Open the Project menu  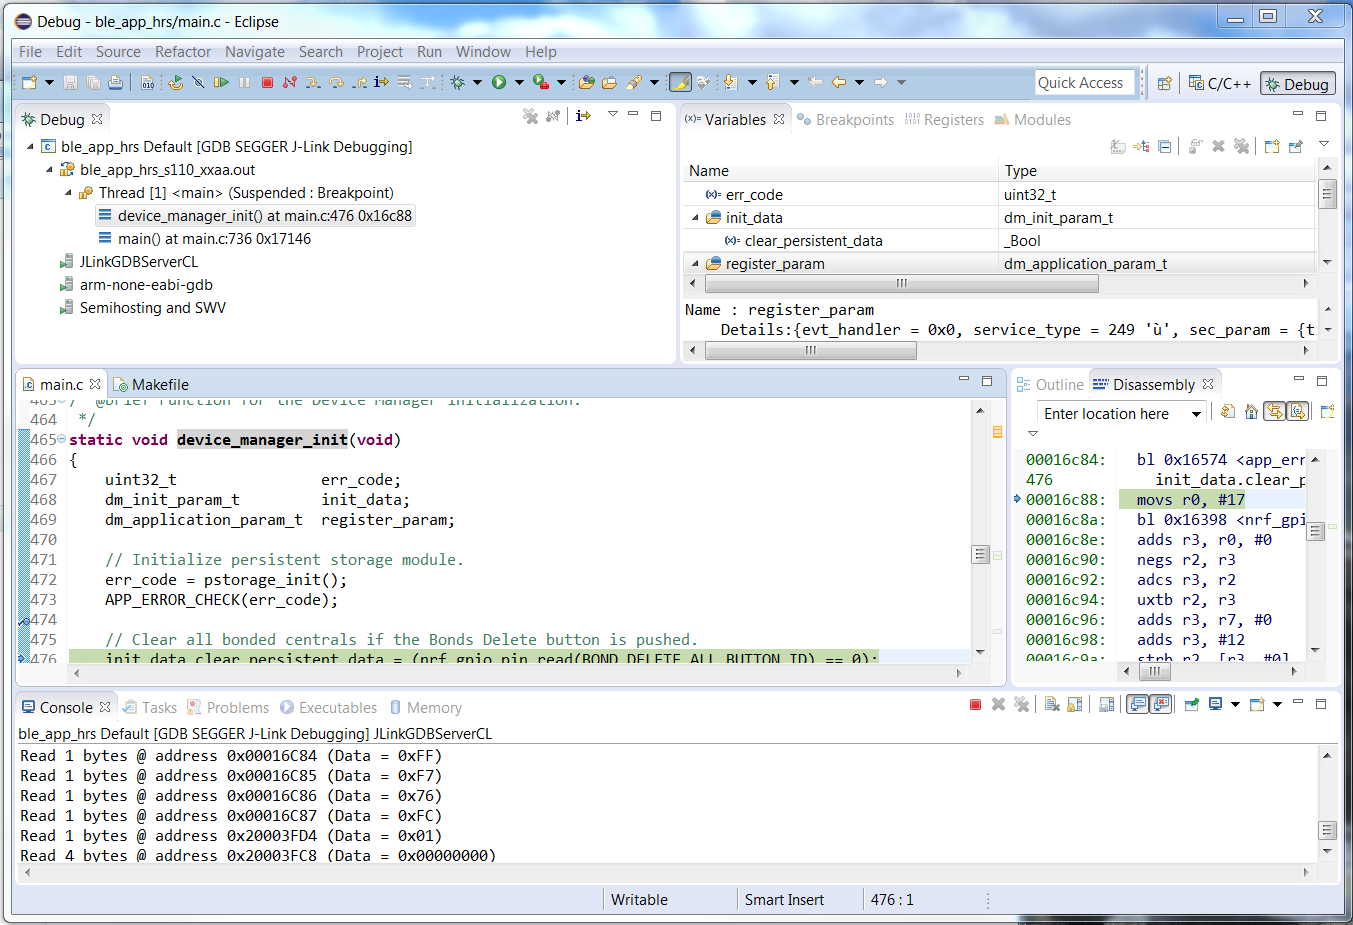tap(380, 52)
